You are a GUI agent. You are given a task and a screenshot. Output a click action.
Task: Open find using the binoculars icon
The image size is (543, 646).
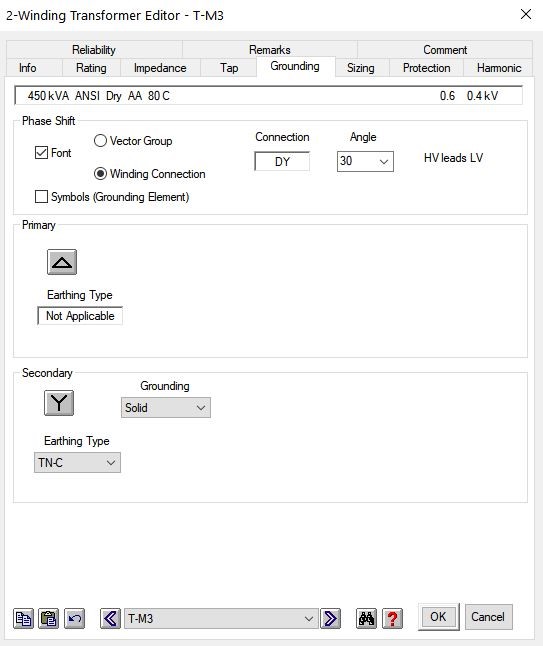[x=366, y=618]
